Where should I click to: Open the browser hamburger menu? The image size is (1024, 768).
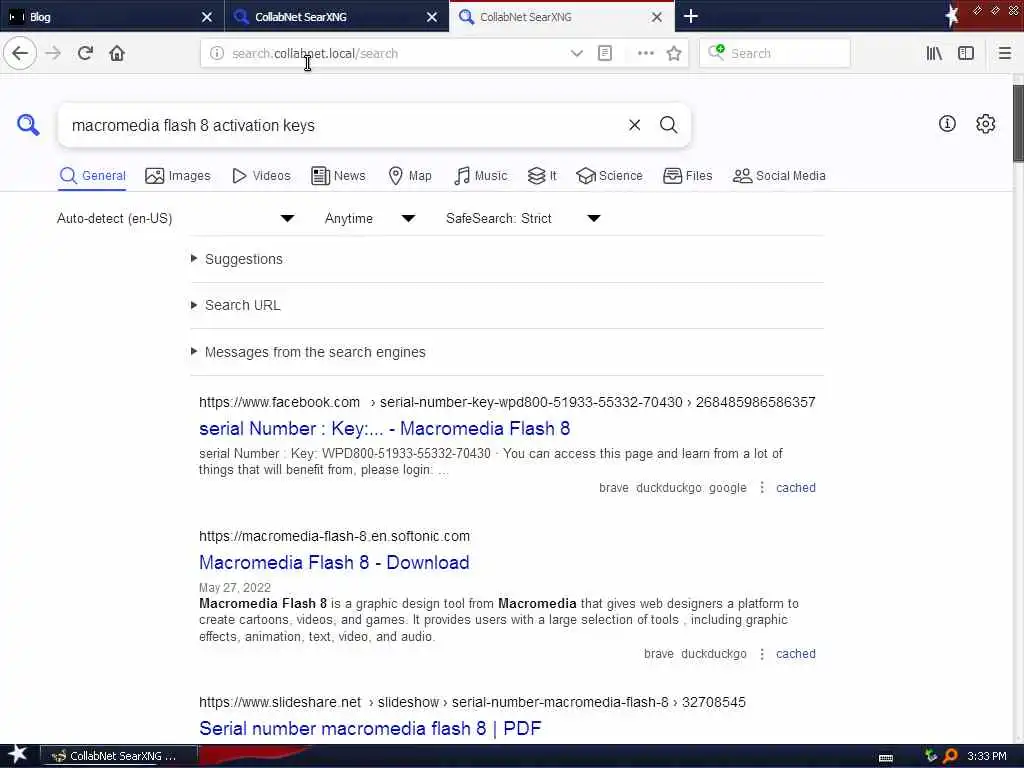tap(1005, 54)
